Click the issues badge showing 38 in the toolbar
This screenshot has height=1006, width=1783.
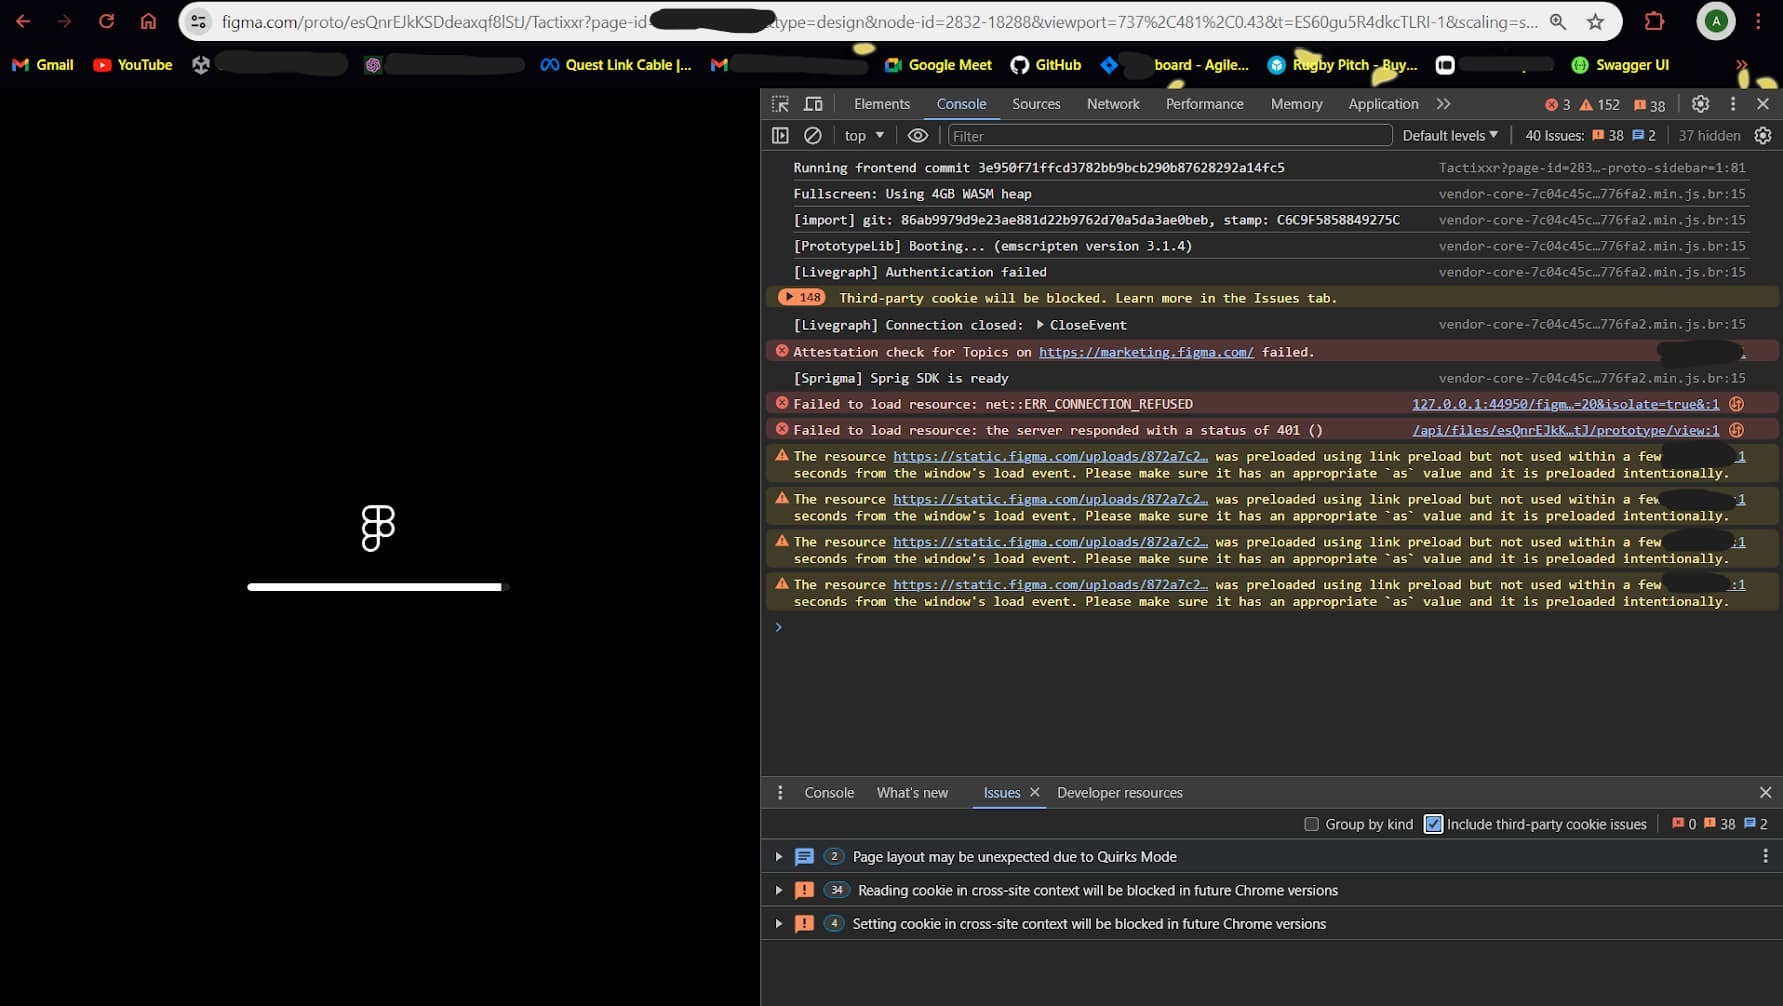[x=1650, y=105]
